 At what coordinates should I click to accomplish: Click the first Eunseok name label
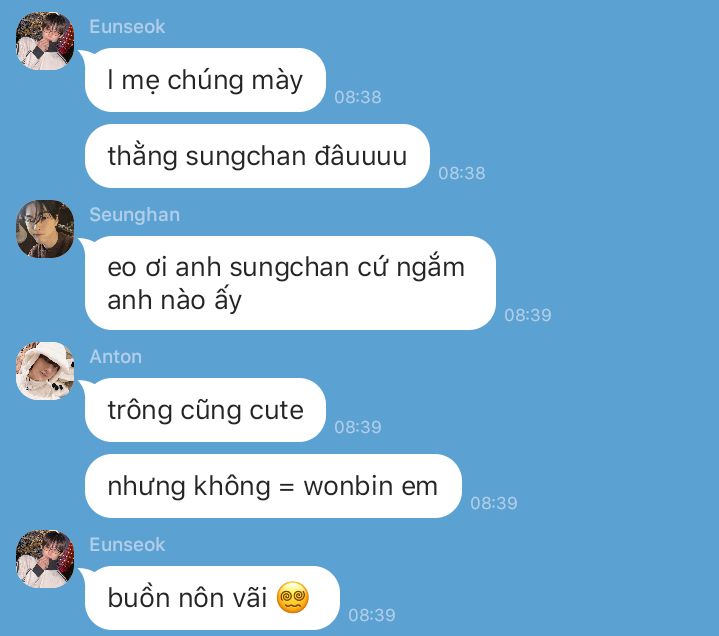click(x=127, y=27)
